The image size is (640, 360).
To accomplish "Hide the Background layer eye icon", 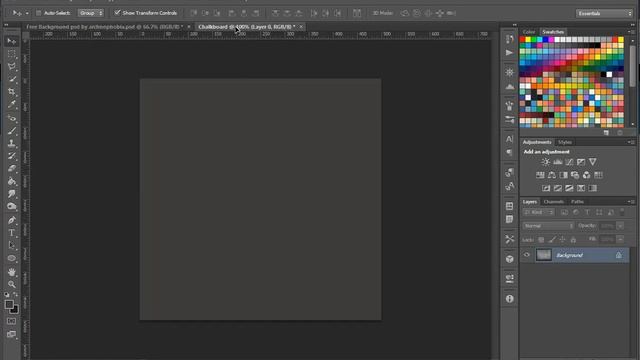I will pos(527,255).
